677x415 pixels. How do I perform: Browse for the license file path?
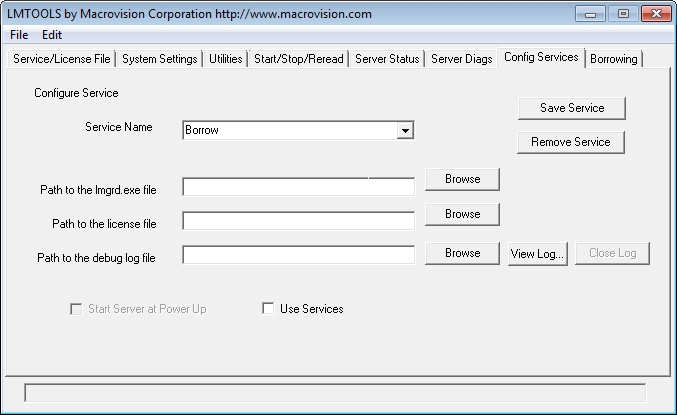pyautogui.click(x=462, y=214)
